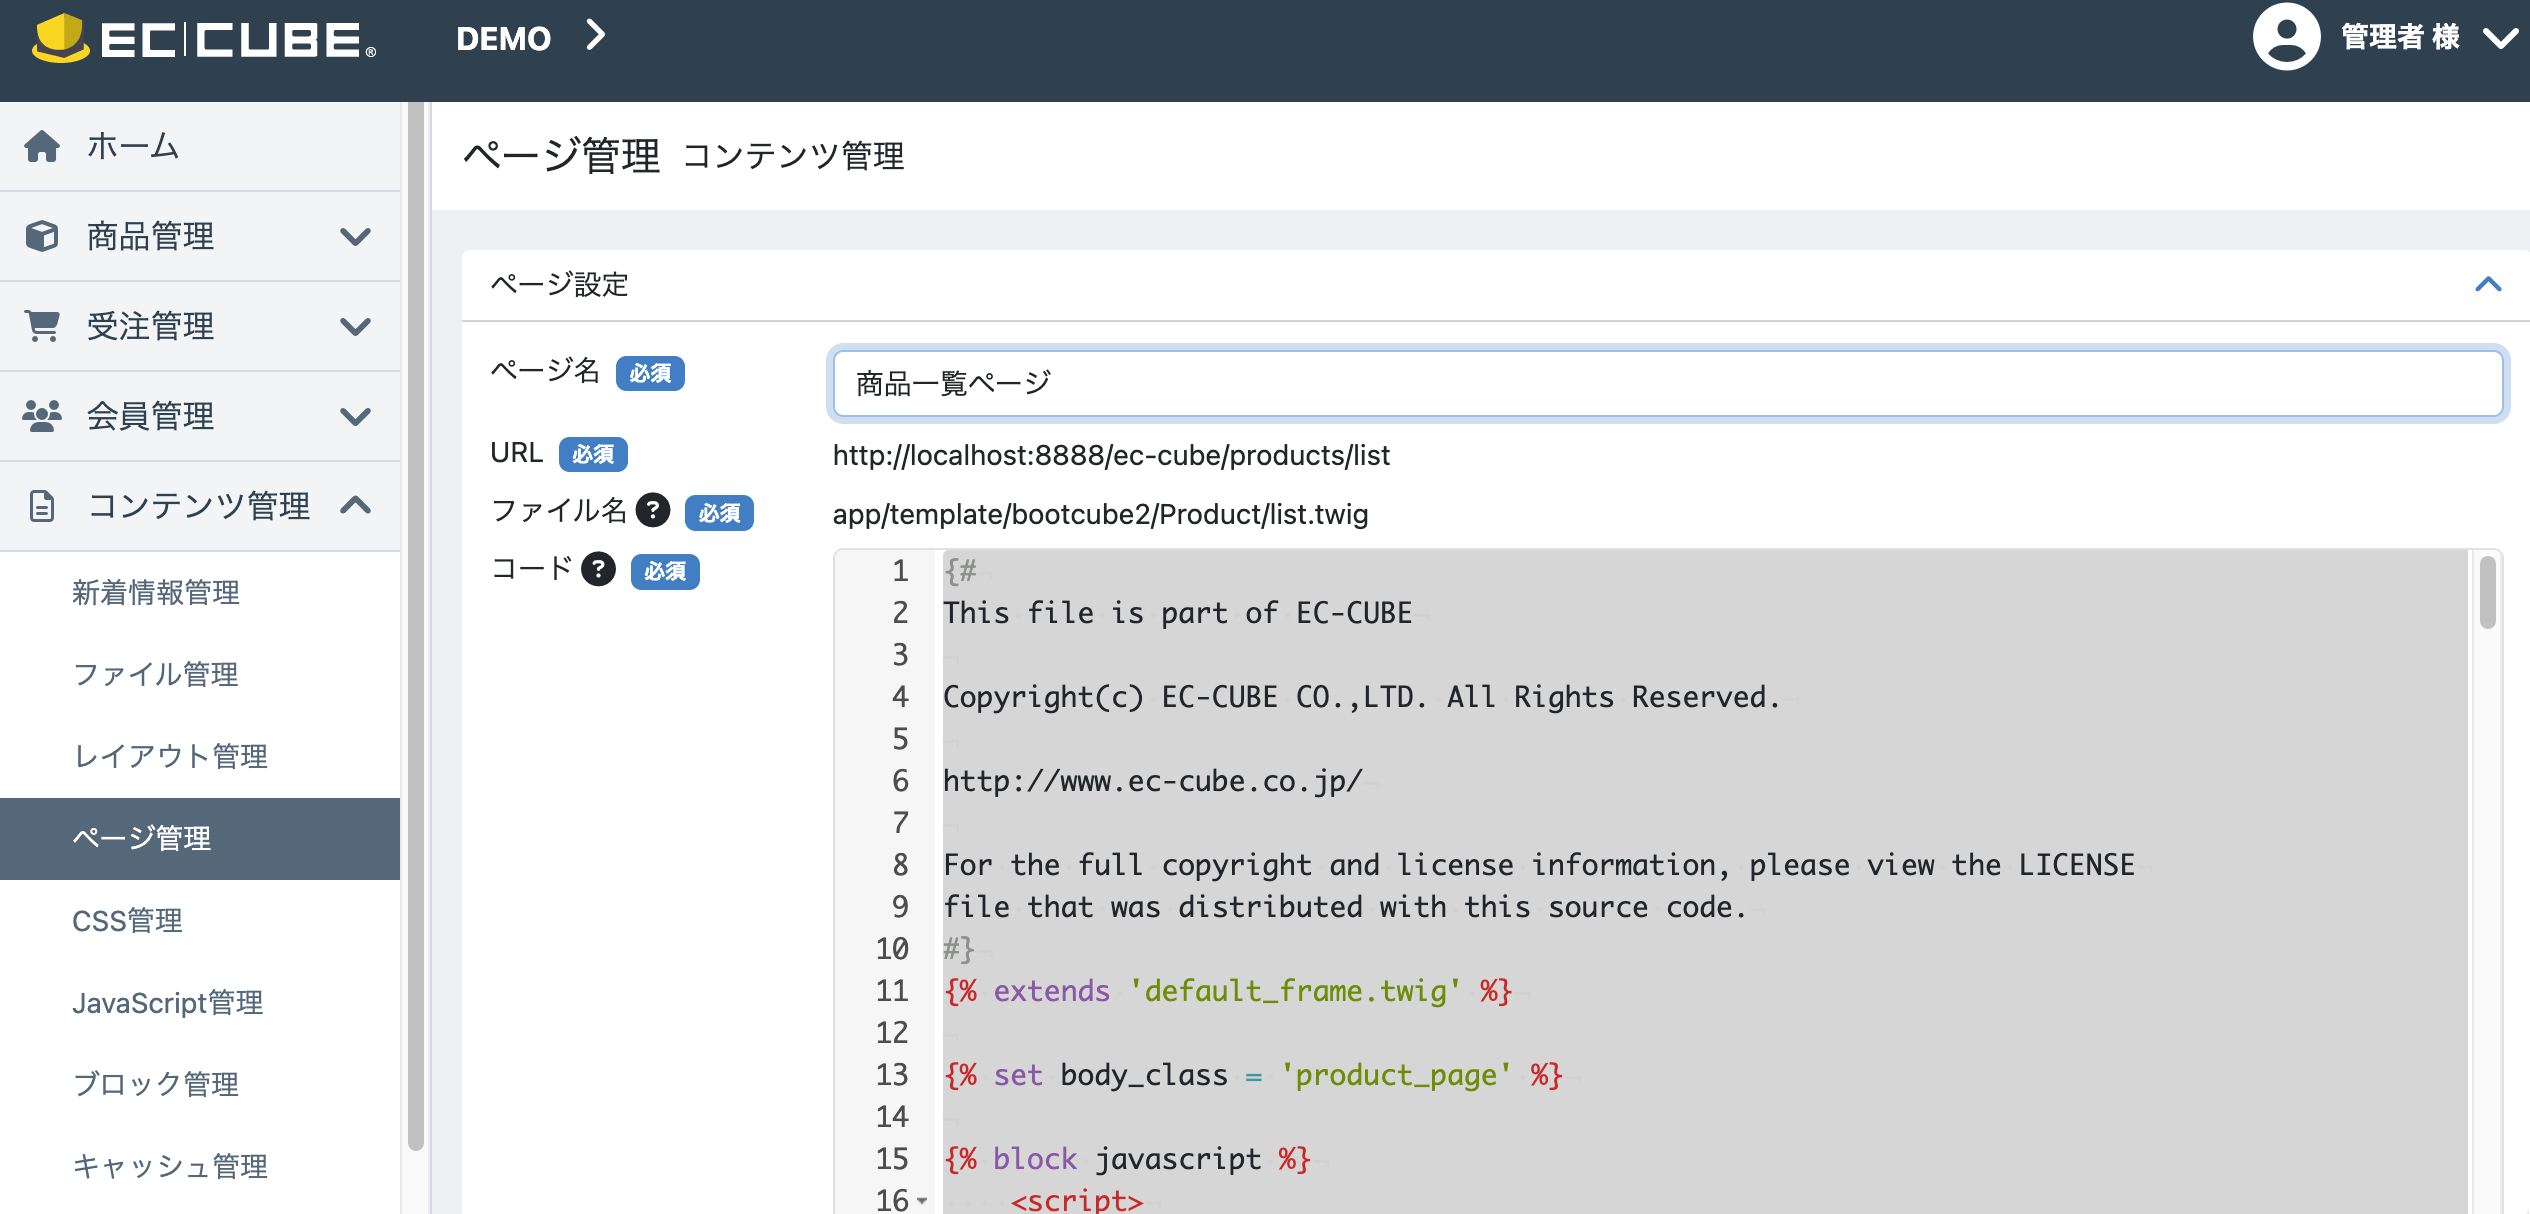This screenshot has width=2530, height=1214.
Task: Select the active ページ管理 menu item
Action: pos(200,838)
